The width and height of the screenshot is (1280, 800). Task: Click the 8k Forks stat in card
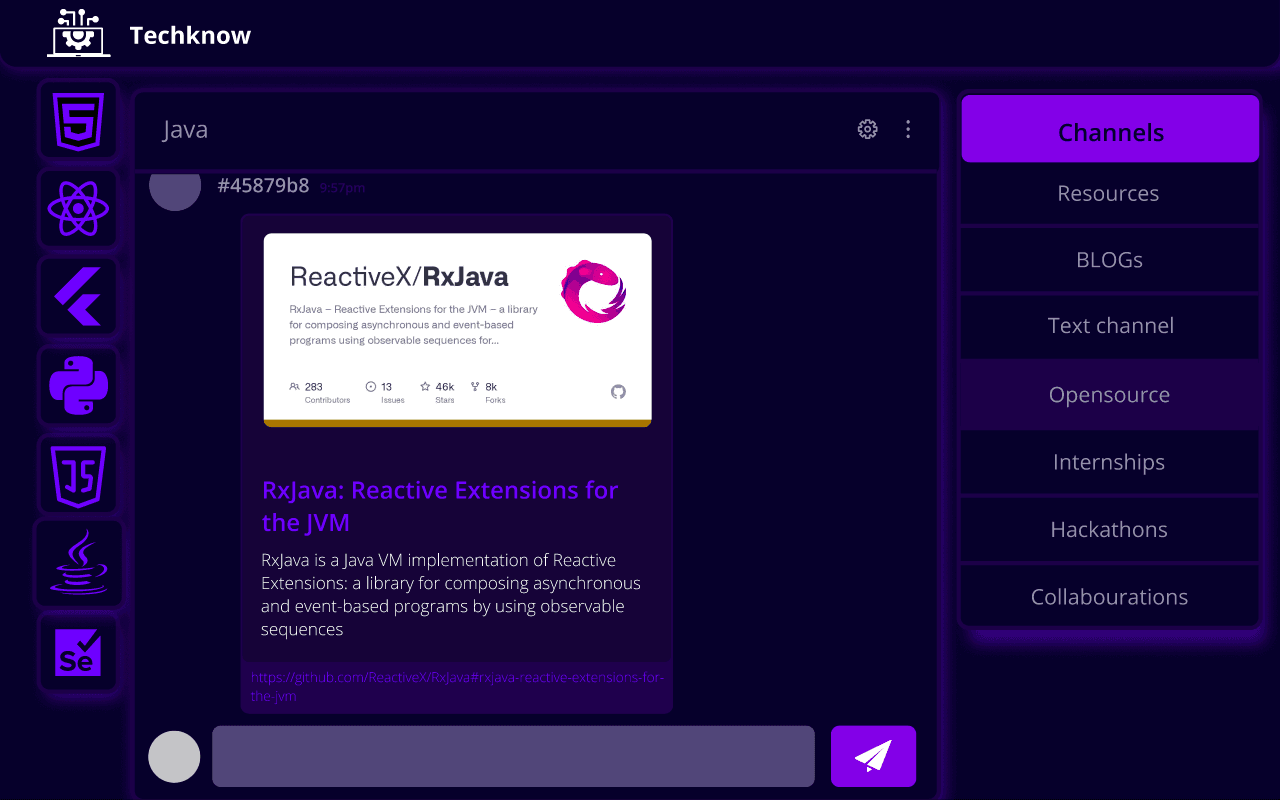click(489, 392)
